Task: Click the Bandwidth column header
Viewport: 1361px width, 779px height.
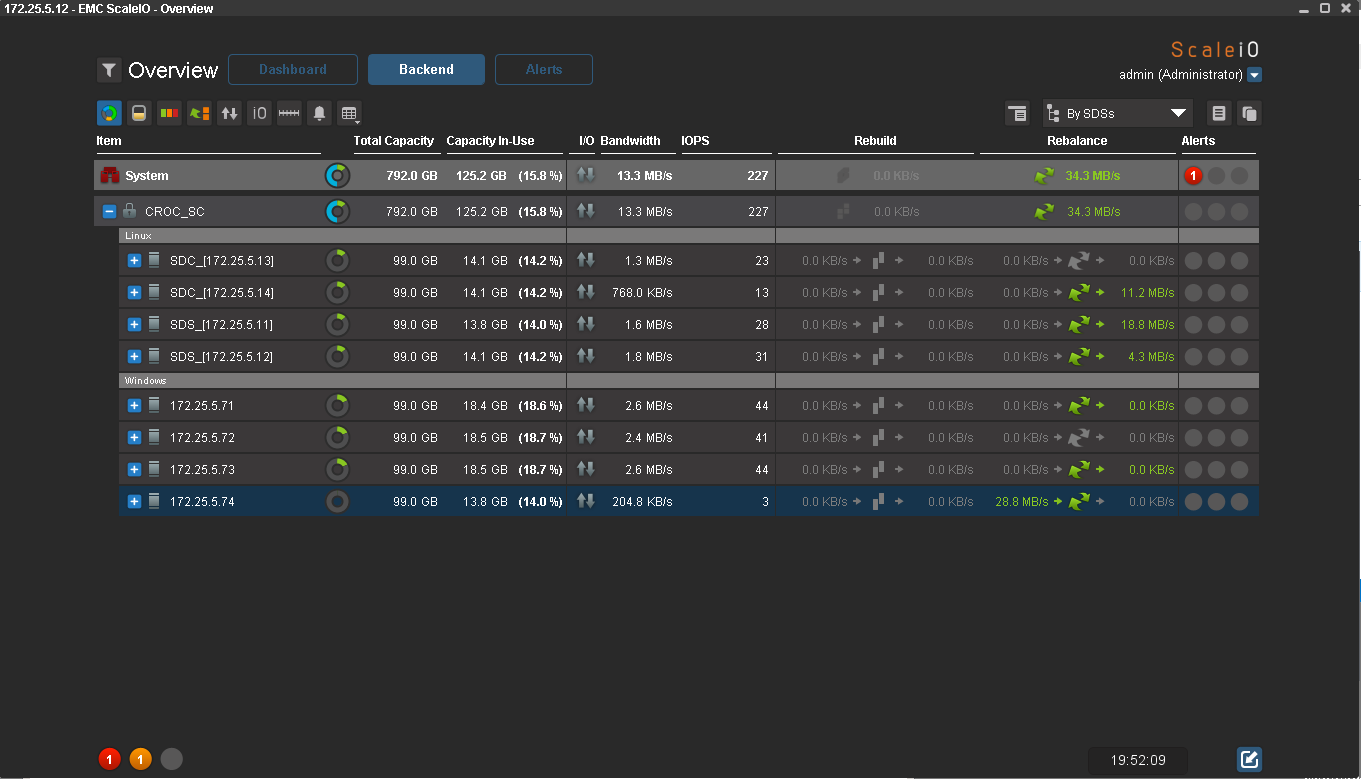Action: [630, 141]
